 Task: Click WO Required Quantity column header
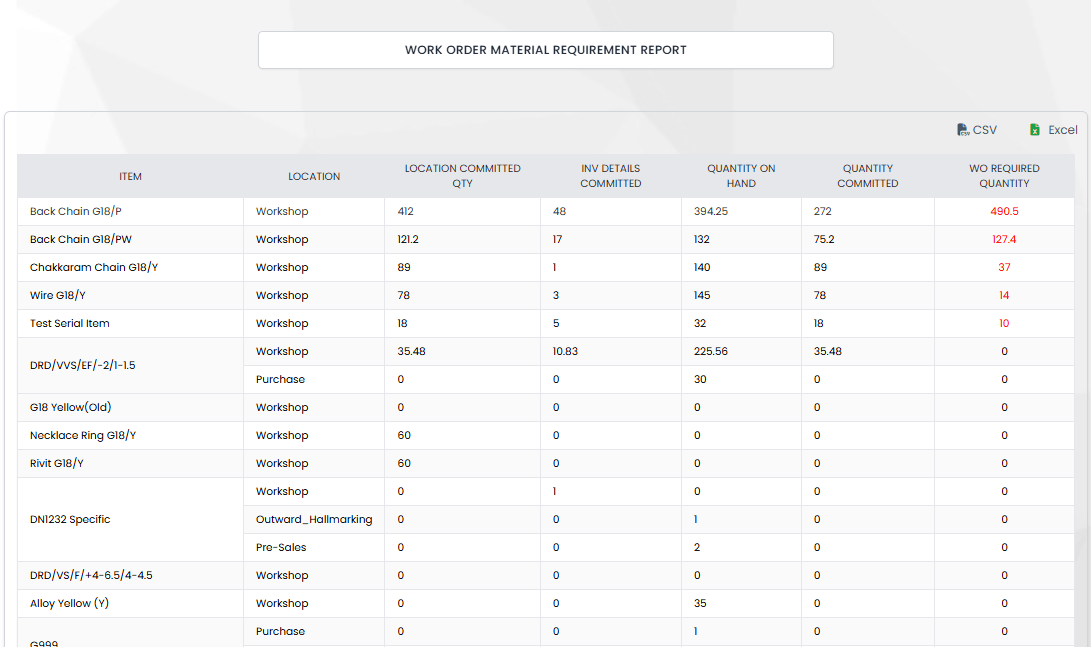tap(1004, 176)
